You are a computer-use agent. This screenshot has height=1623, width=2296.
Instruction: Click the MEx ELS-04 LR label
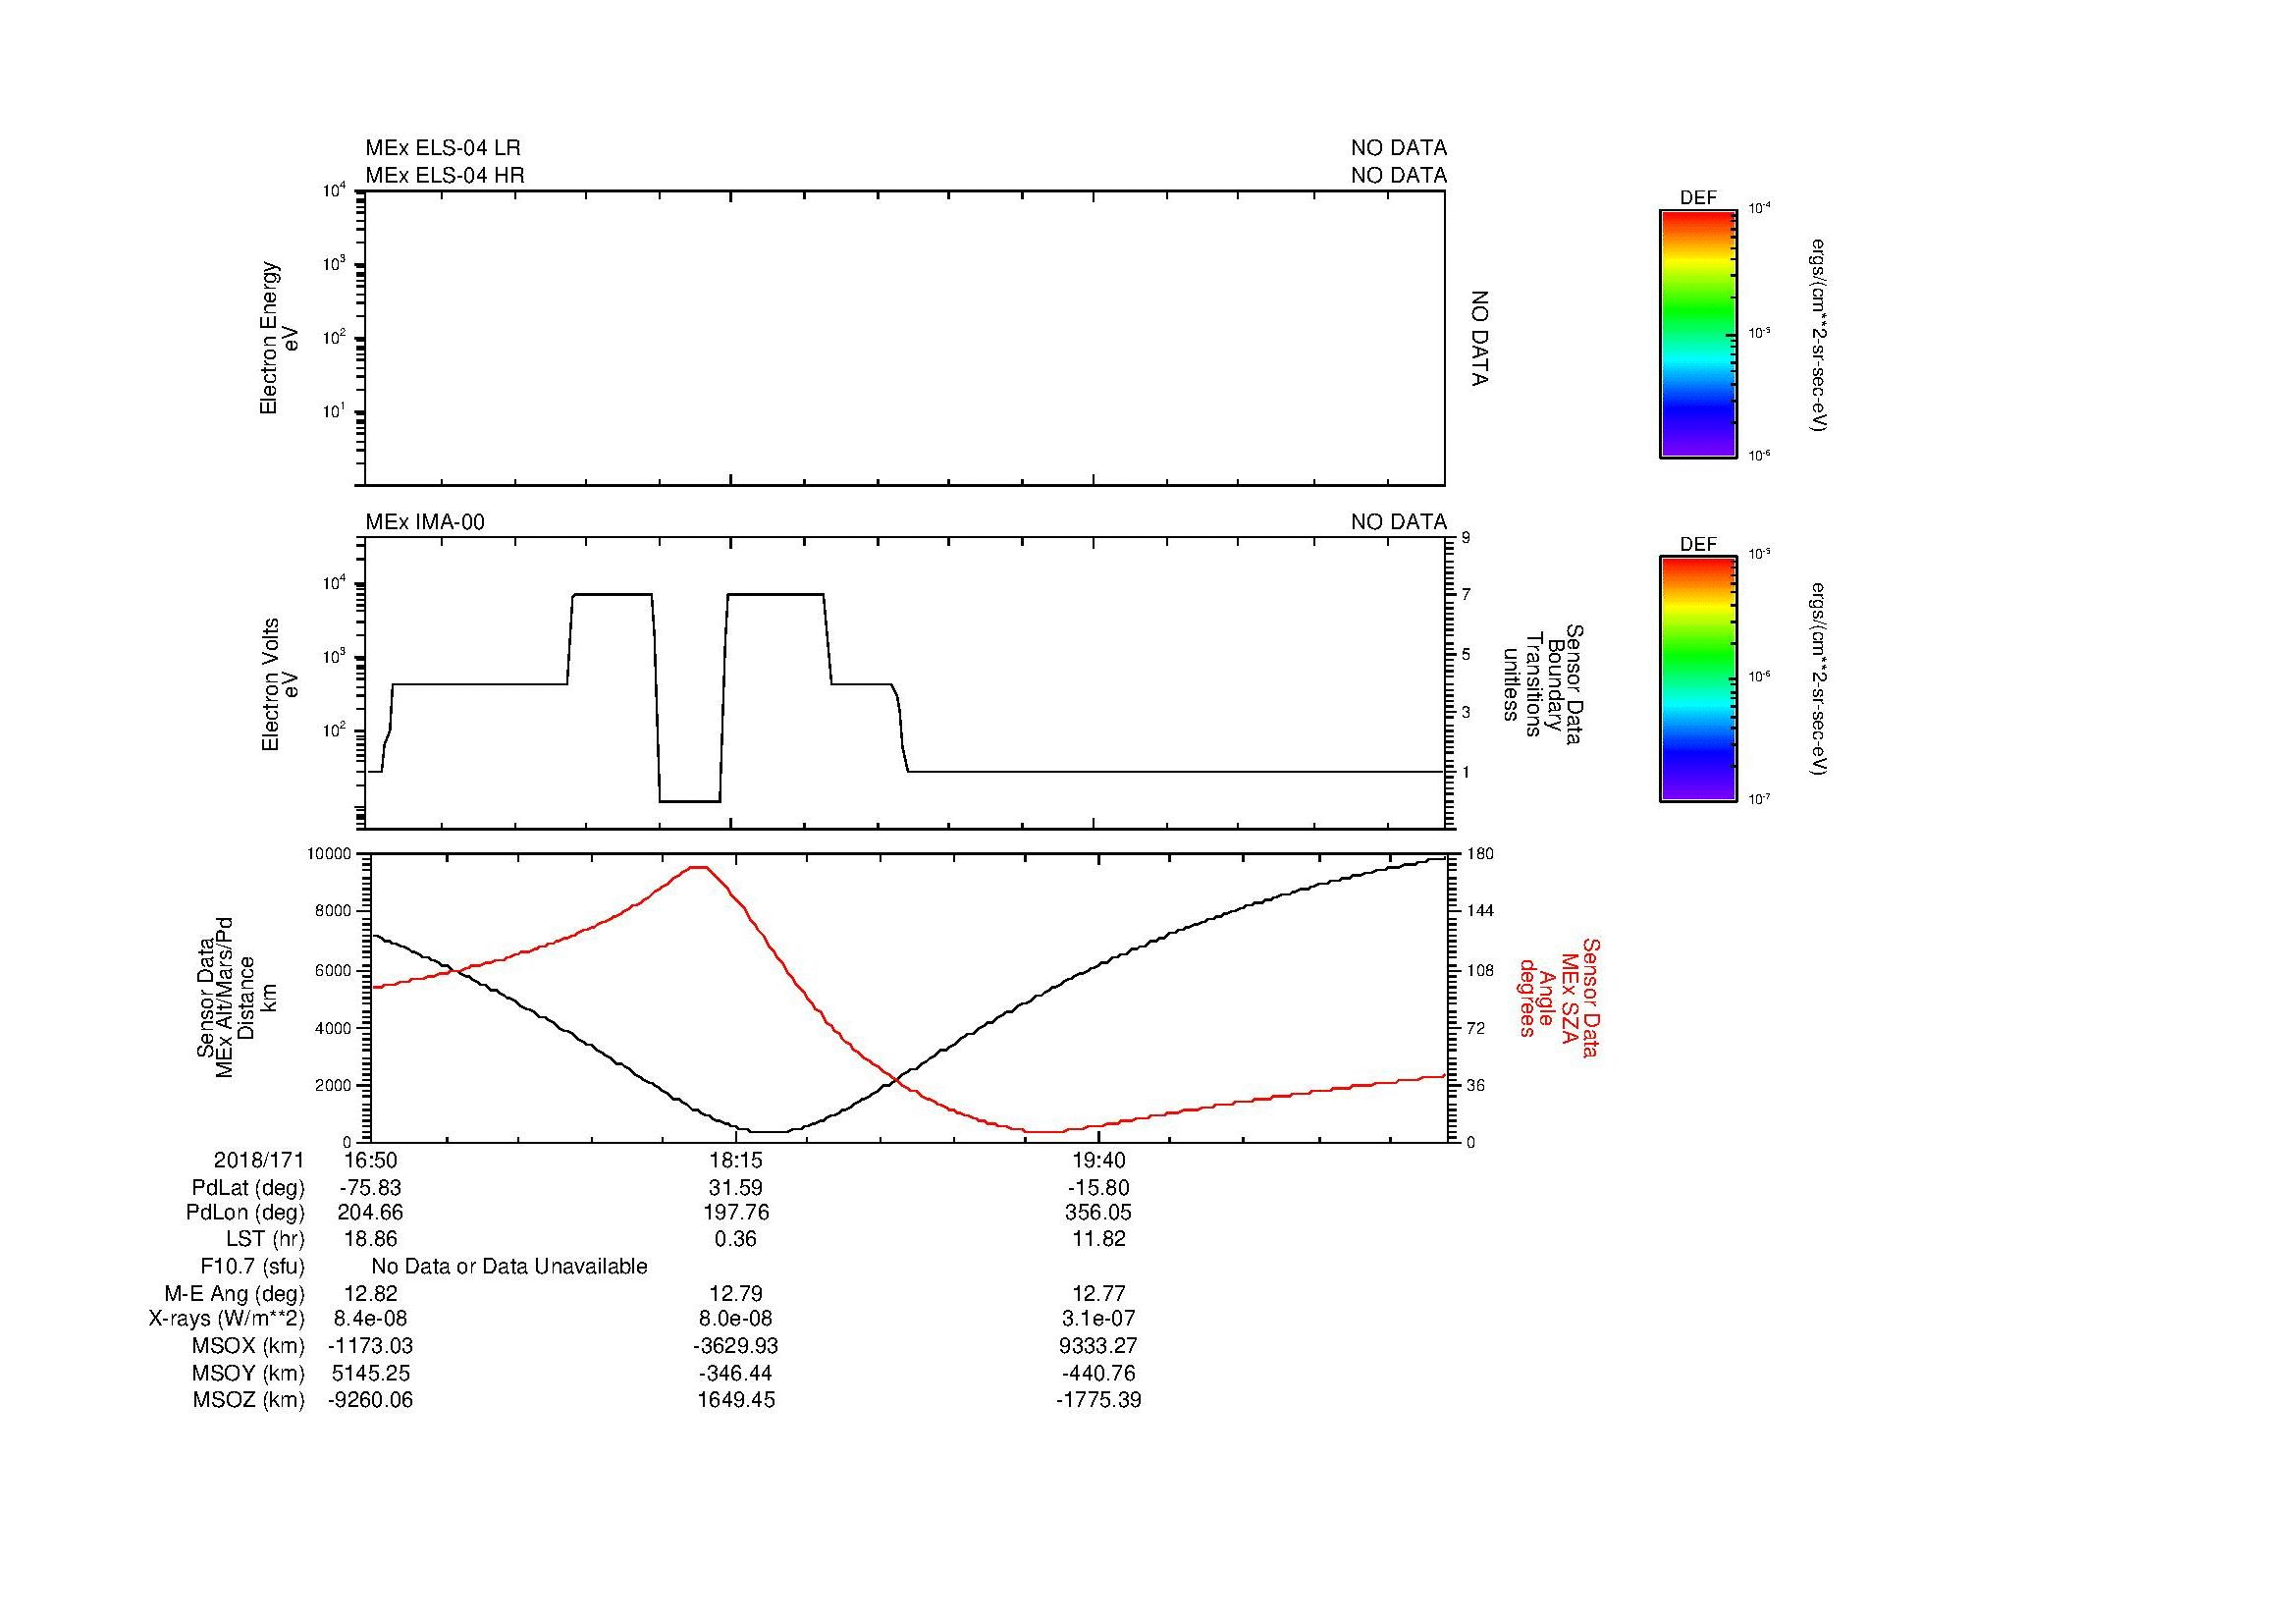point(443,148)
